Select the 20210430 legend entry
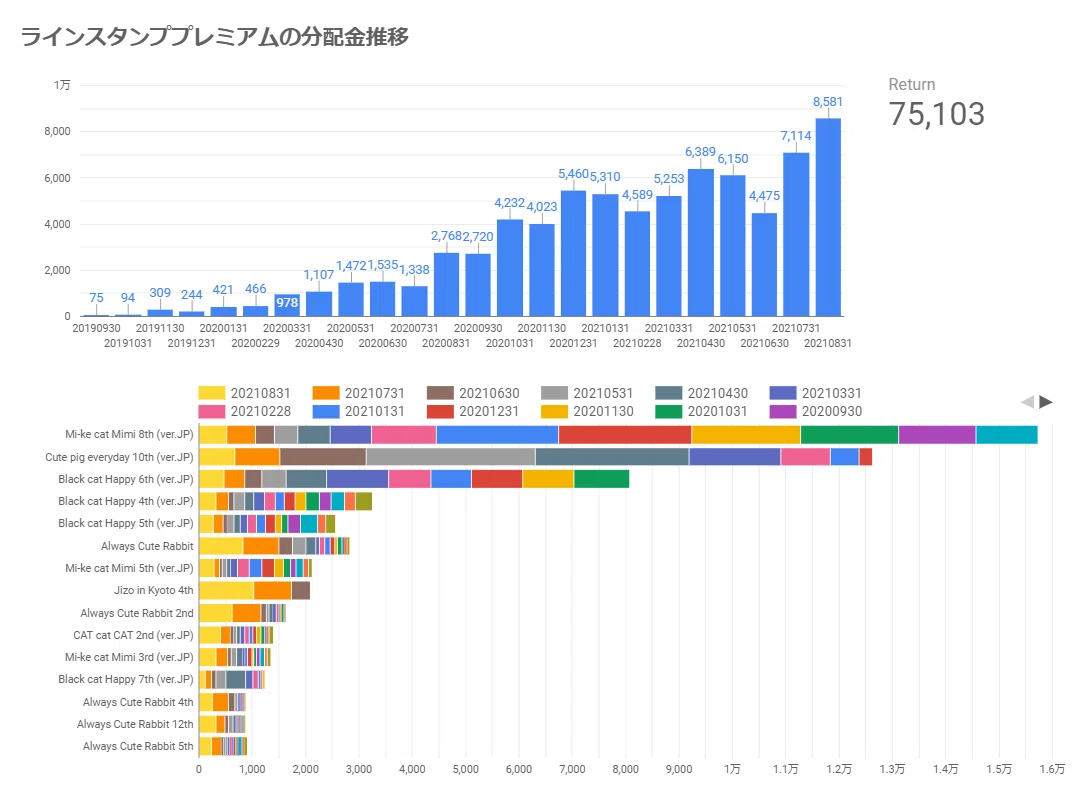This screenshot has width=1077, height=807. [701, 393]
